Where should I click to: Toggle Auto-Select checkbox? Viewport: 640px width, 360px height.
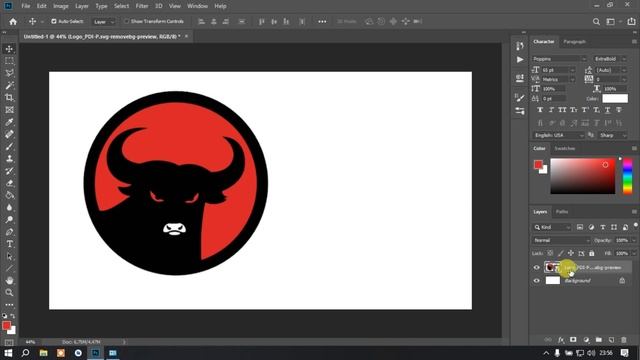53,21
